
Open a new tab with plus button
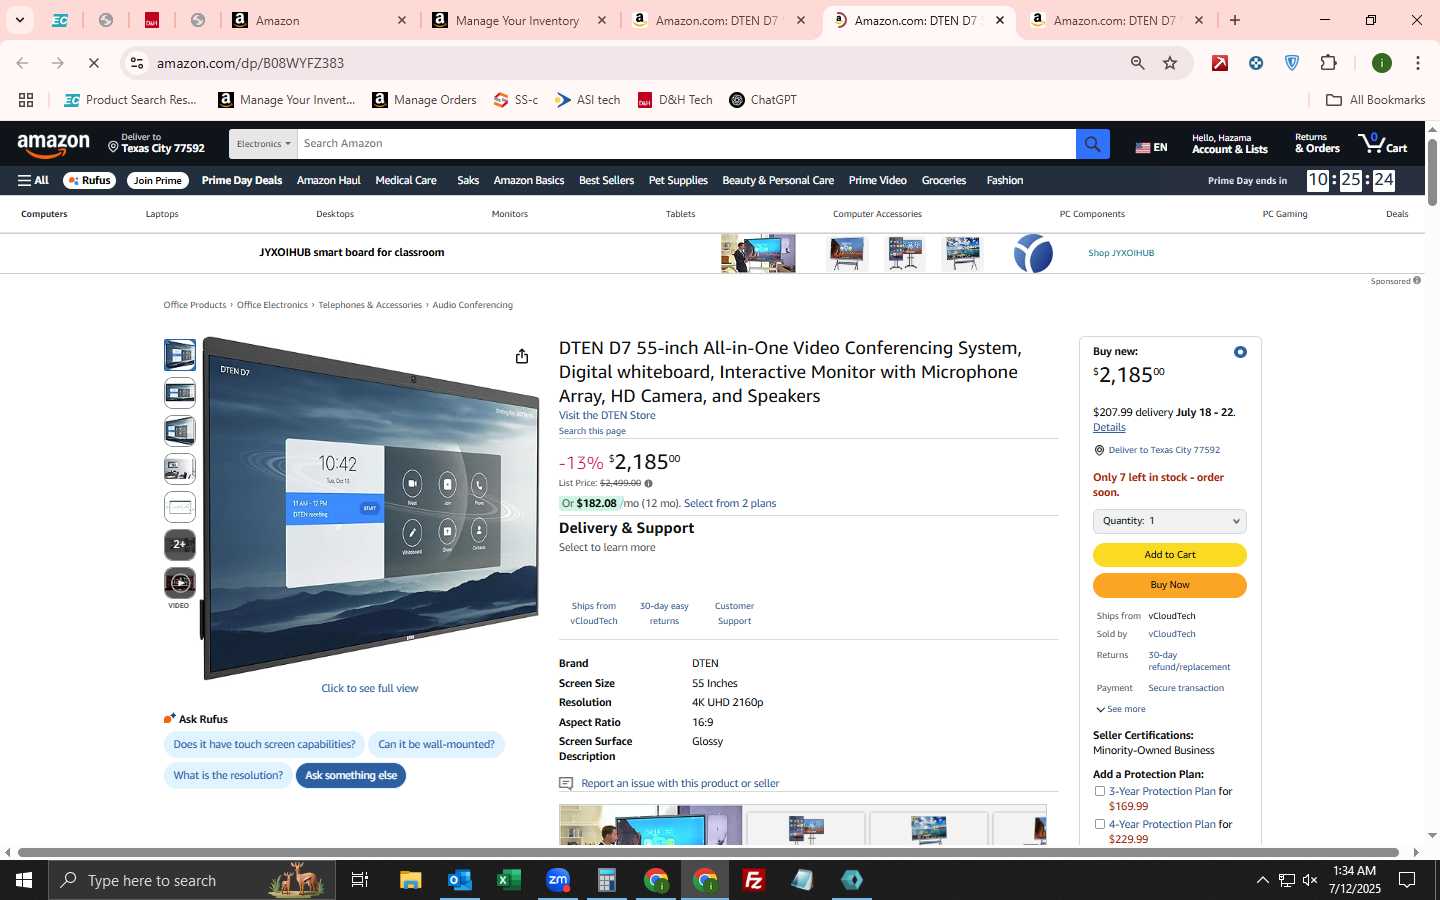click(1235, 20)
